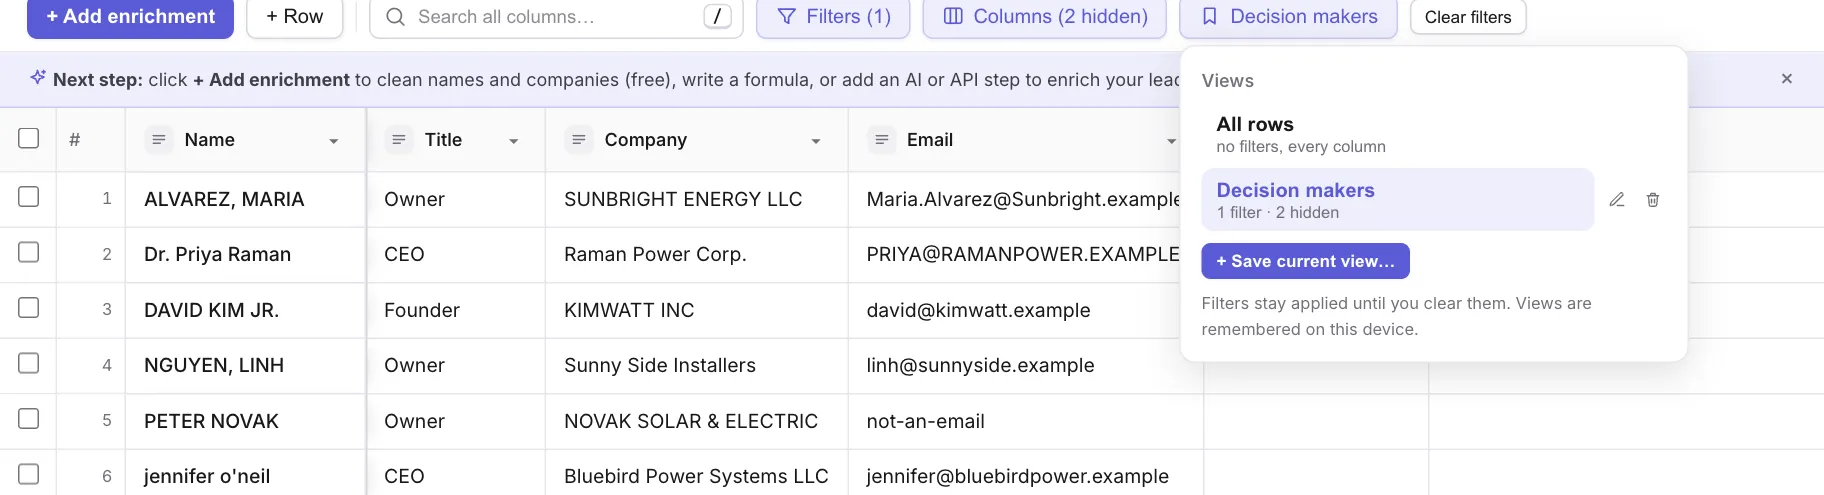Check the row 6 checkbox
The height and width of the screenshot is (495, 1824).
(x=29, y=474)
